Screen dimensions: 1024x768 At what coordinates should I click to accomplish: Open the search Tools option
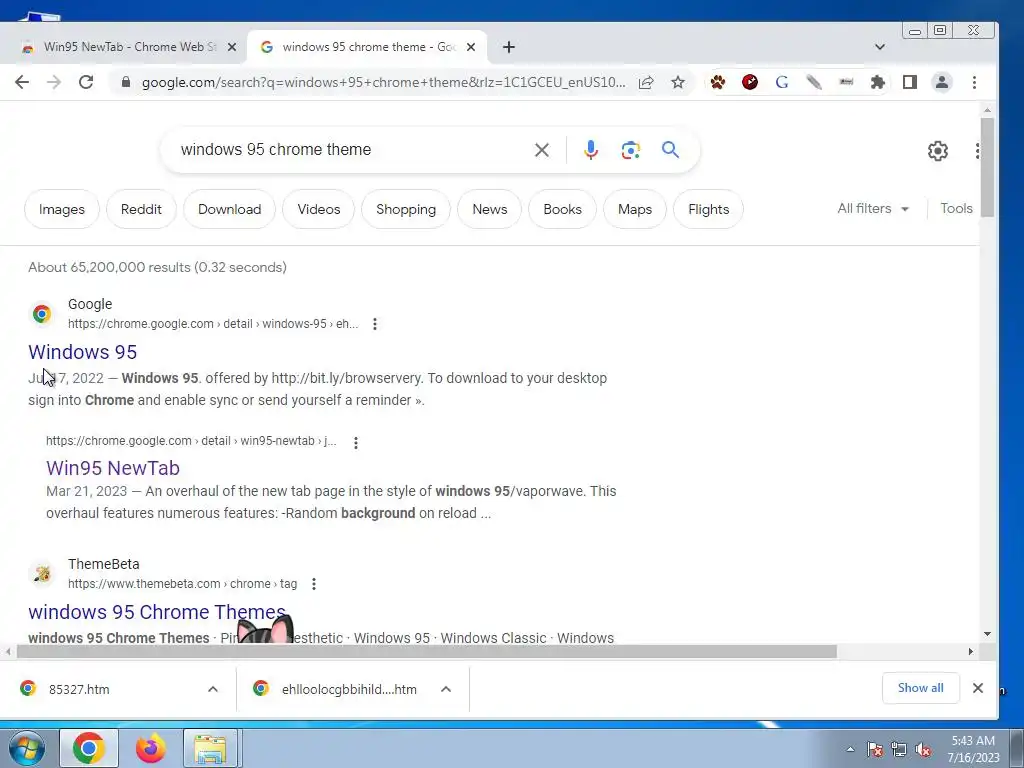pyautogui.click(x=956, y=208)
